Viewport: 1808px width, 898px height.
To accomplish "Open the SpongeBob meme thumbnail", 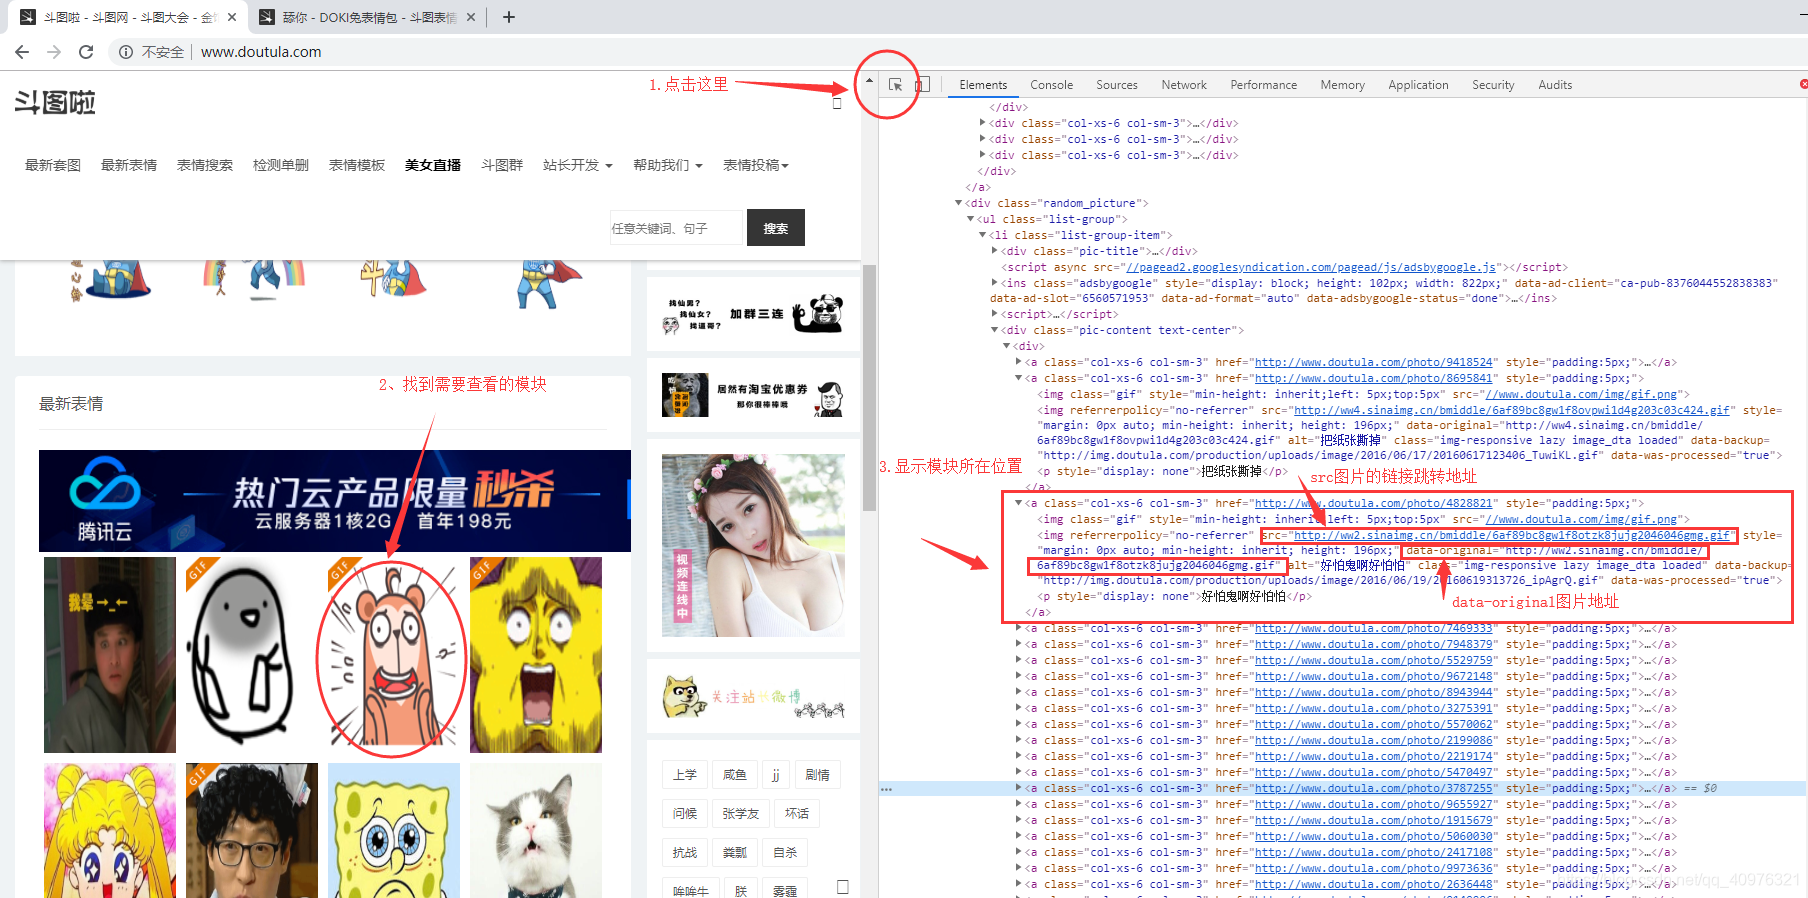I will 394,830.
